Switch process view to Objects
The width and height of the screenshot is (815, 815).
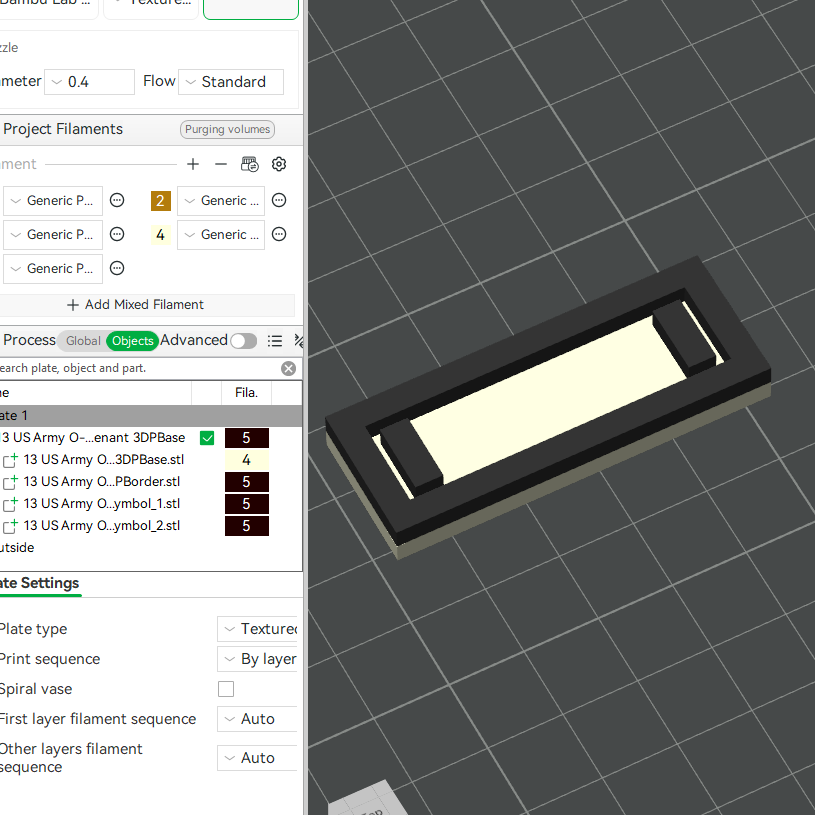tap(133, 341)
